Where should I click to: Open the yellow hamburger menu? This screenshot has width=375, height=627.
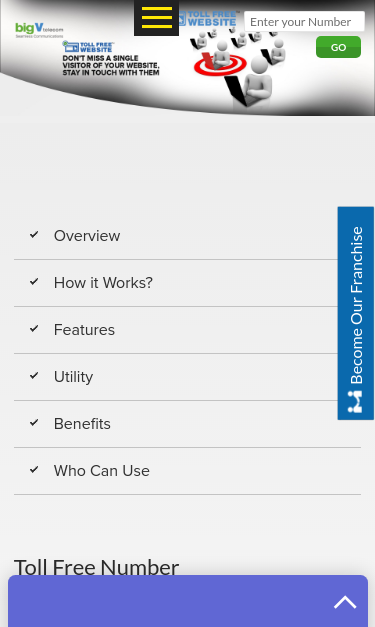tap(156, 18)
